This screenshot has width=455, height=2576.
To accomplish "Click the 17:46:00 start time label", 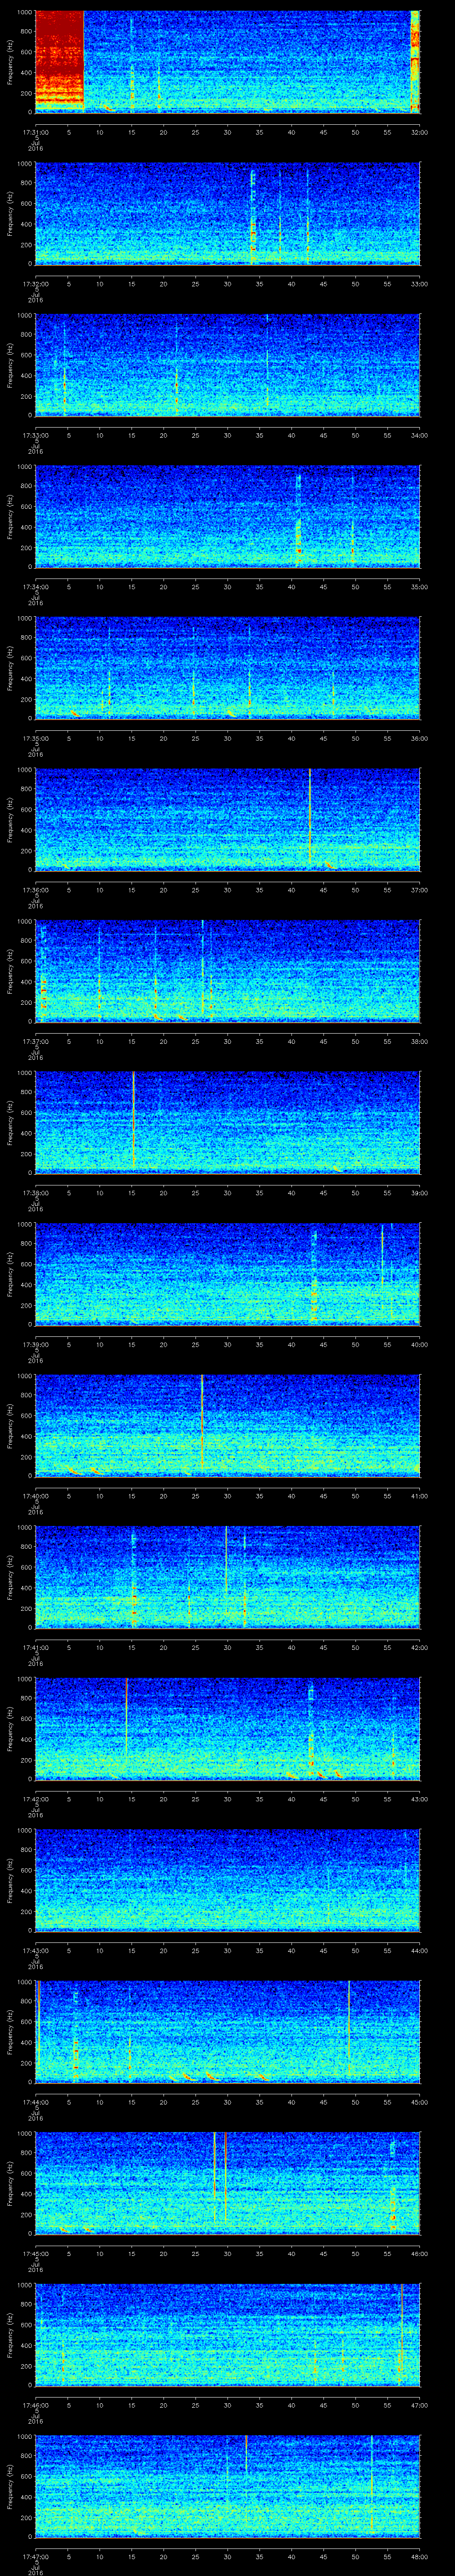I will click(35, 2404).
